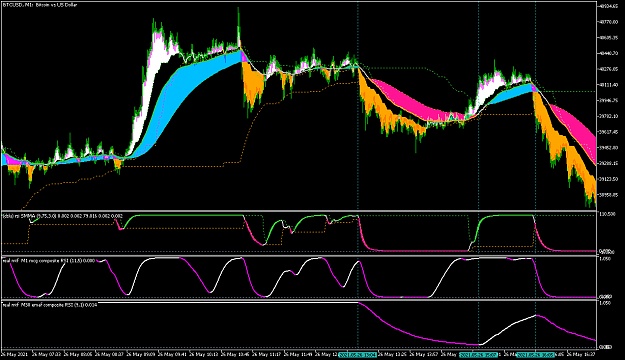Click the 39452.80 price axis label
Viewport: 625px width, 360px height.
click(609, 148)
